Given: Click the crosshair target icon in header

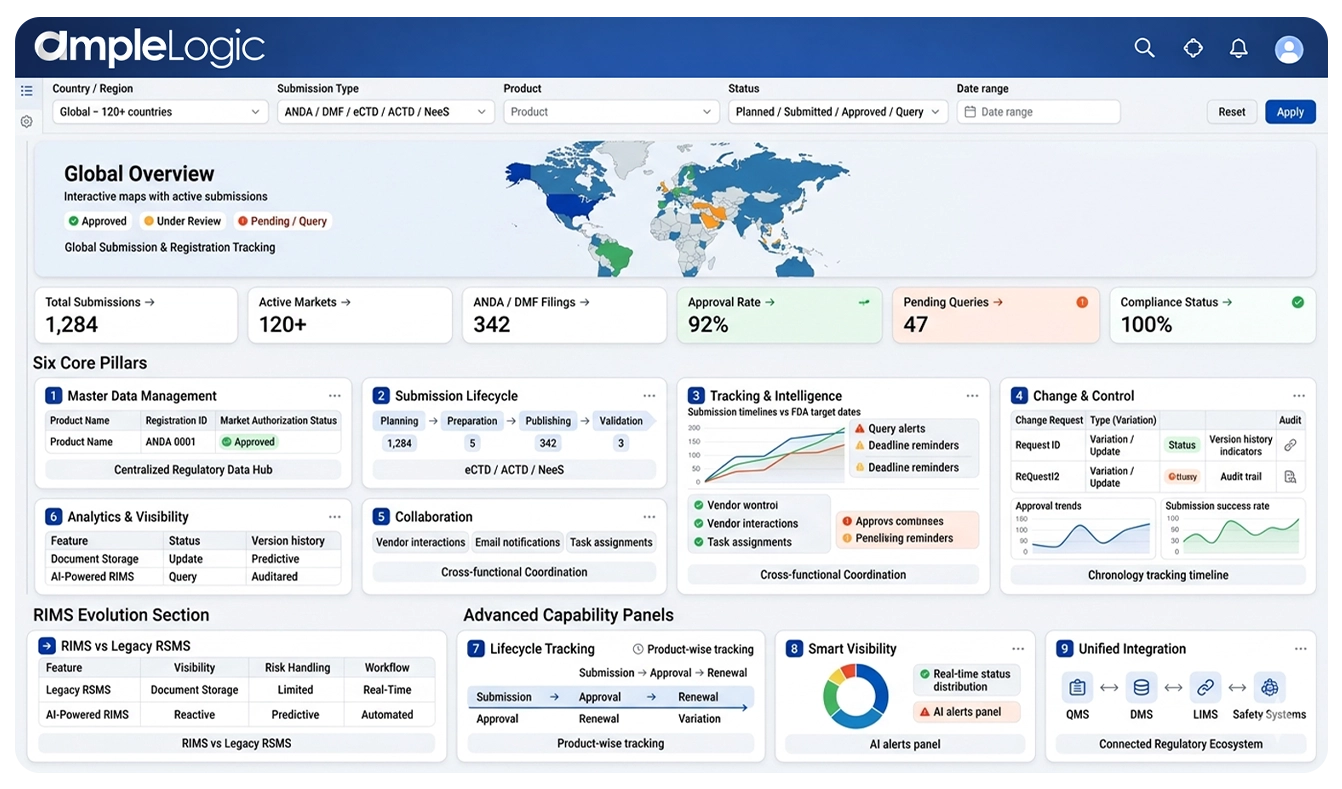Looking at the screenshot, I should click(x=1192, y=48).
